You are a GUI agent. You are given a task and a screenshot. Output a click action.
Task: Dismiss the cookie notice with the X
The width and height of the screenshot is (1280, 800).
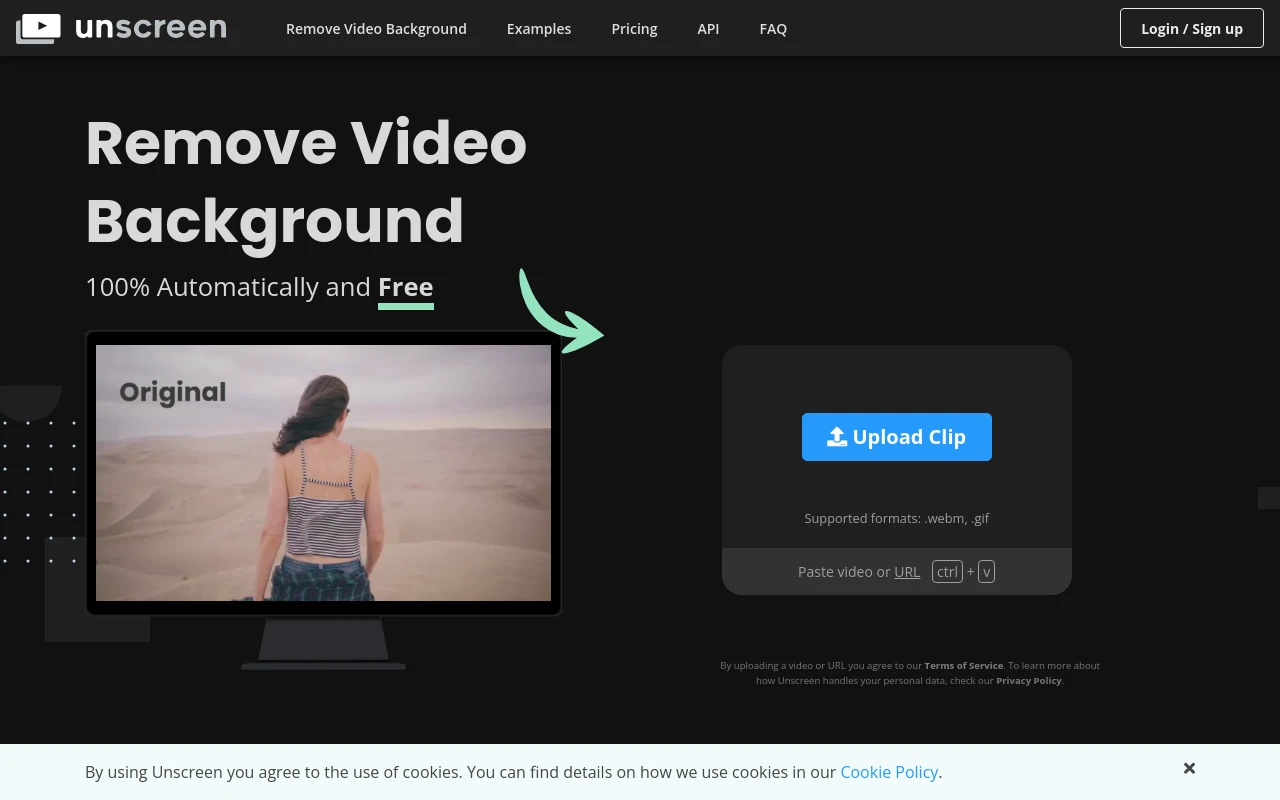coord(1189,768)
